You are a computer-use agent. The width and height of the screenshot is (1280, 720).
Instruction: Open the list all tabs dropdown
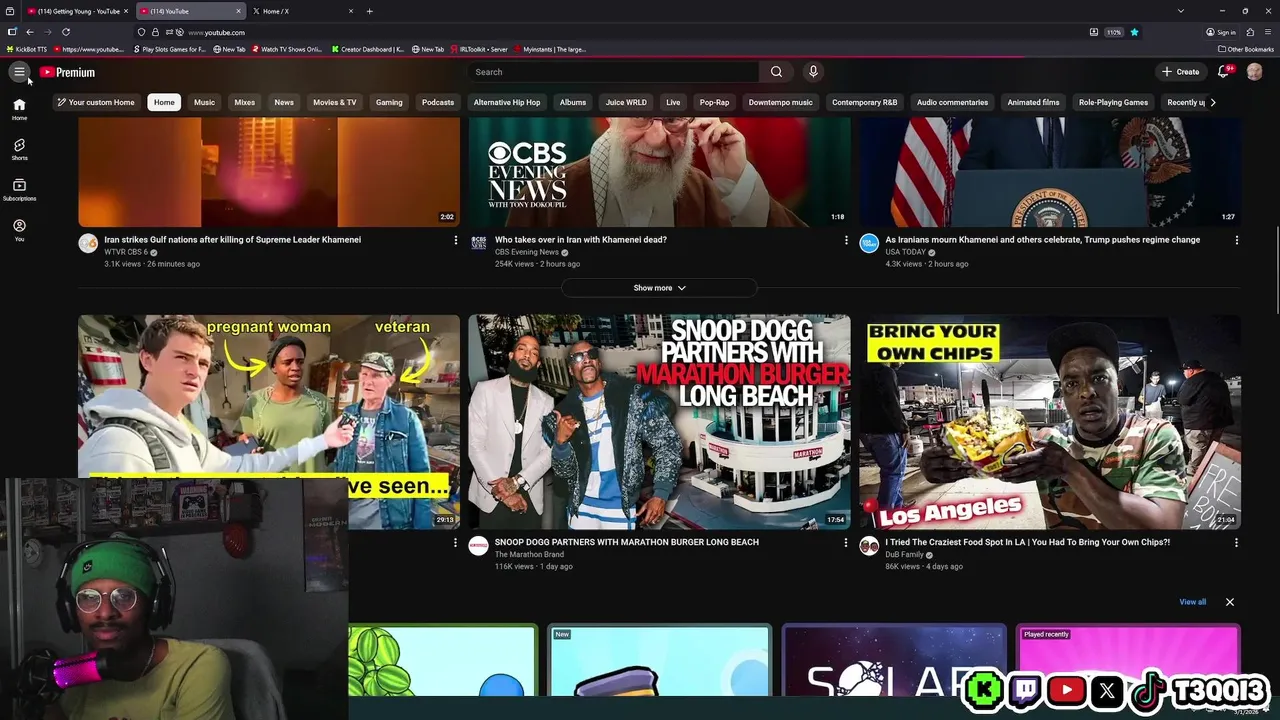(1181, 11)
